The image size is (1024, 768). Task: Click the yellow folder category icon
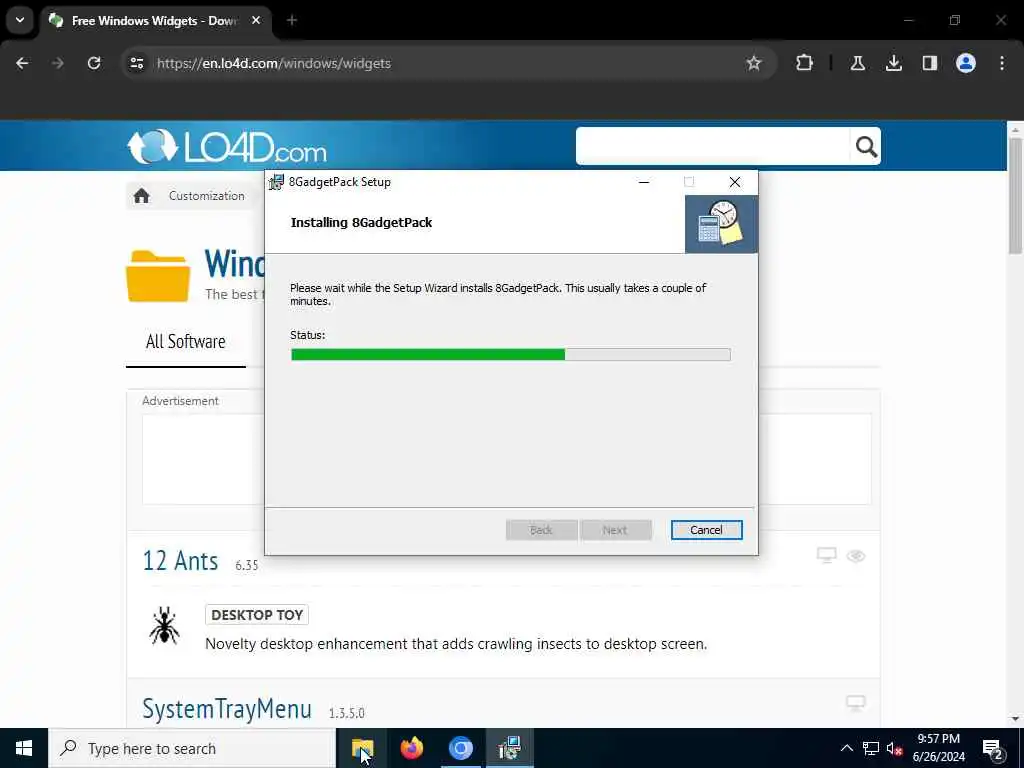158,276
